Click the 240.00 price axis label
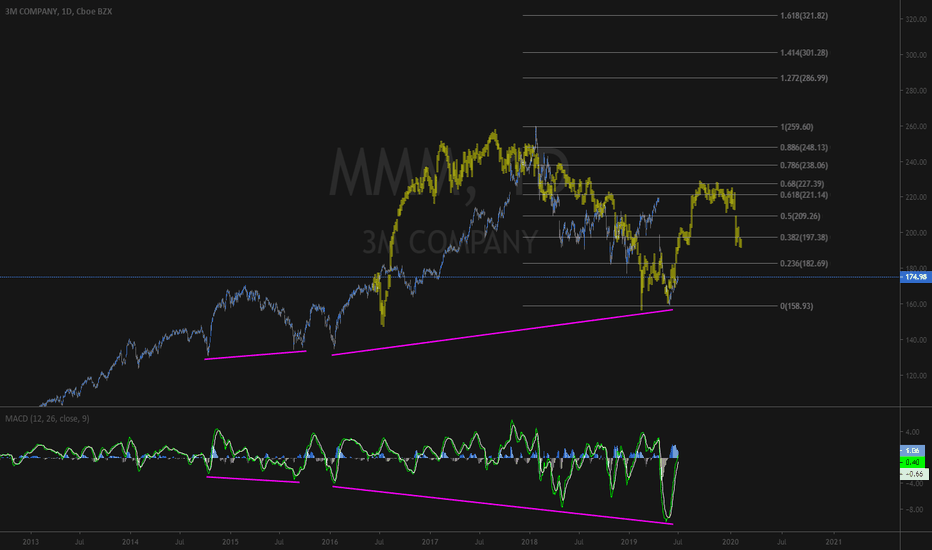Image resolution: width=932 pixels, height=550 pixels. pos(916,162)
